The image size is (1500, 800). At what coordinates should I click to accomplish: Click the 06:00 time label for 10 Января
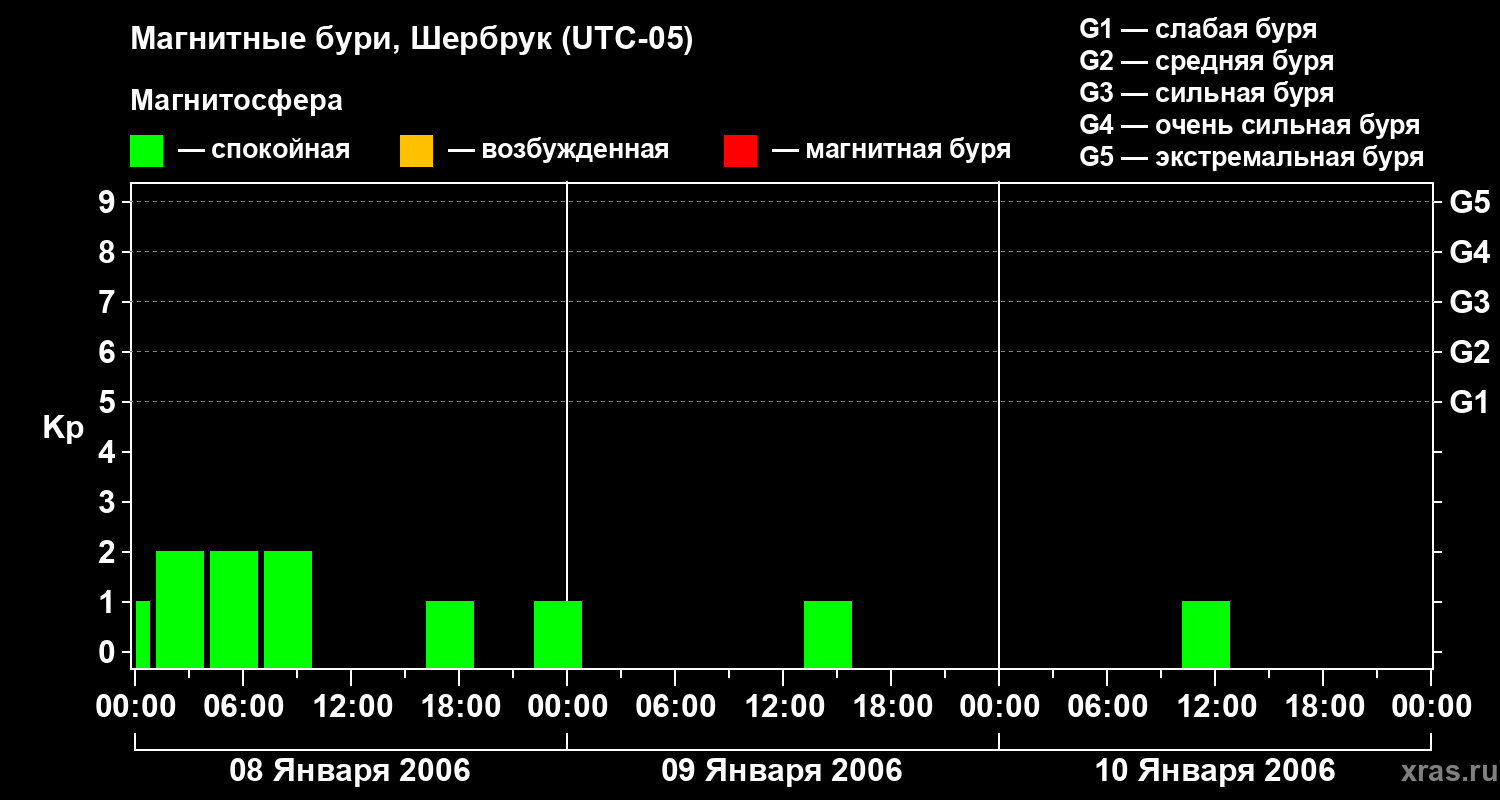coord(1107,707)
